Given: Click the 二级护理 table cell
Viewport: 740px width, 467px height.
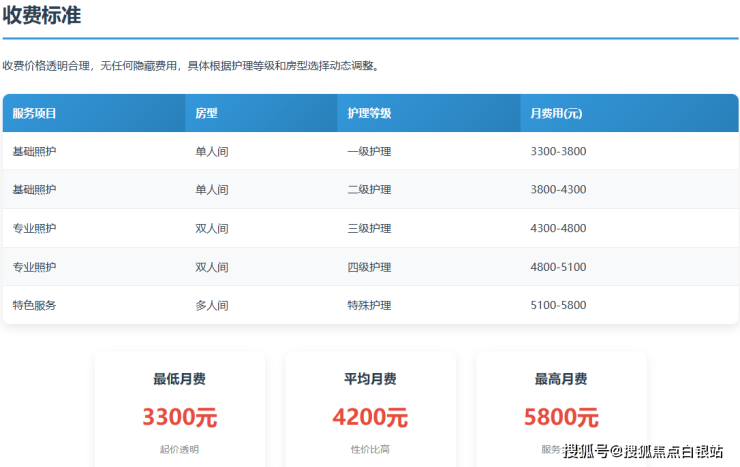Looking at the screenshot, I should coord(369,189).
